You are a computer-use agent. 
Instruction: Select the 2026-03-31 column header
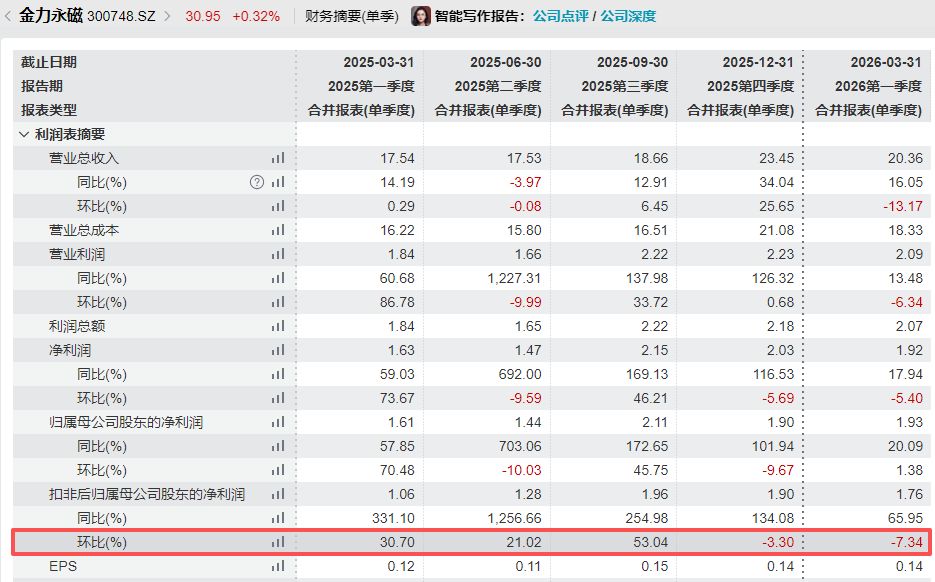tap(886, 62)
